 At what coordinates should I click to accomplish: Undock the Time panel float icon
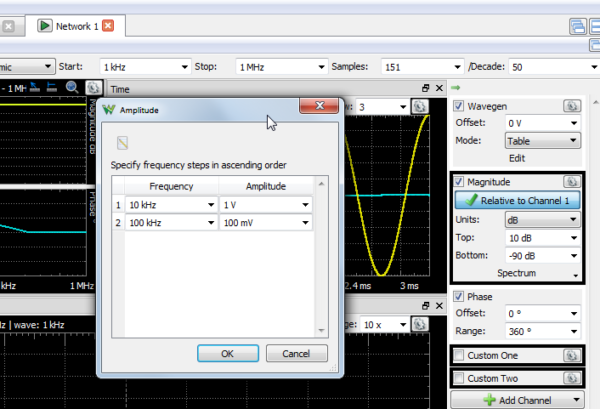426,88
